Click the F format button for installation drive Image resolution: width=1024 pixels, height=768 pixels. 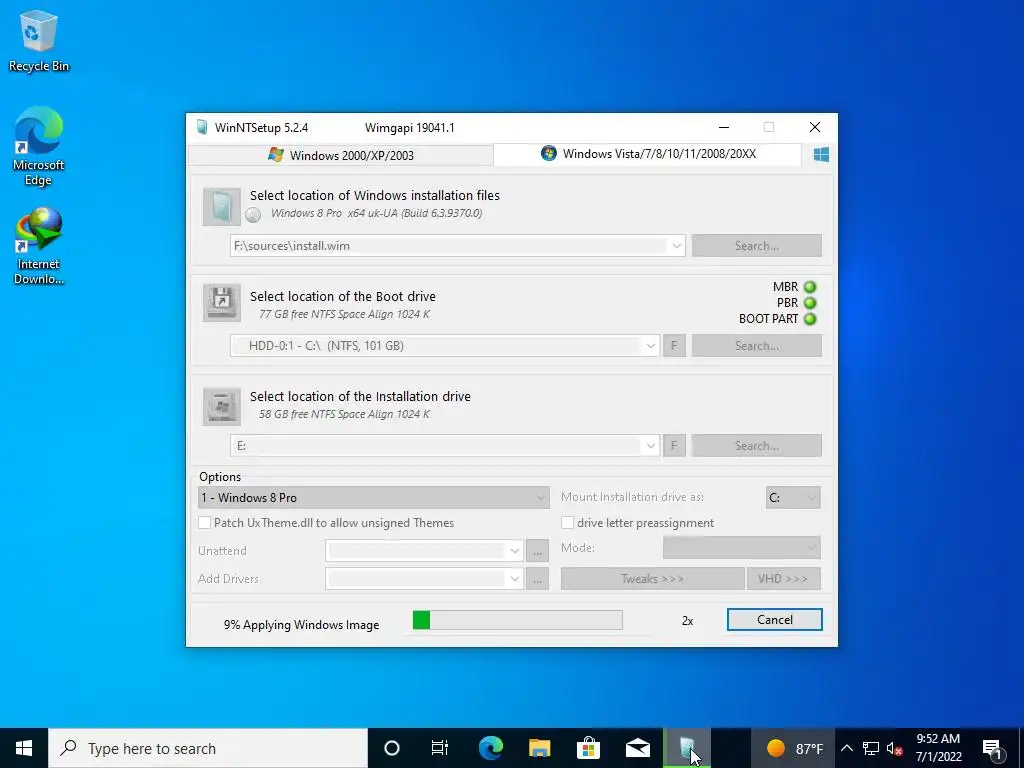tap(674, 446)
